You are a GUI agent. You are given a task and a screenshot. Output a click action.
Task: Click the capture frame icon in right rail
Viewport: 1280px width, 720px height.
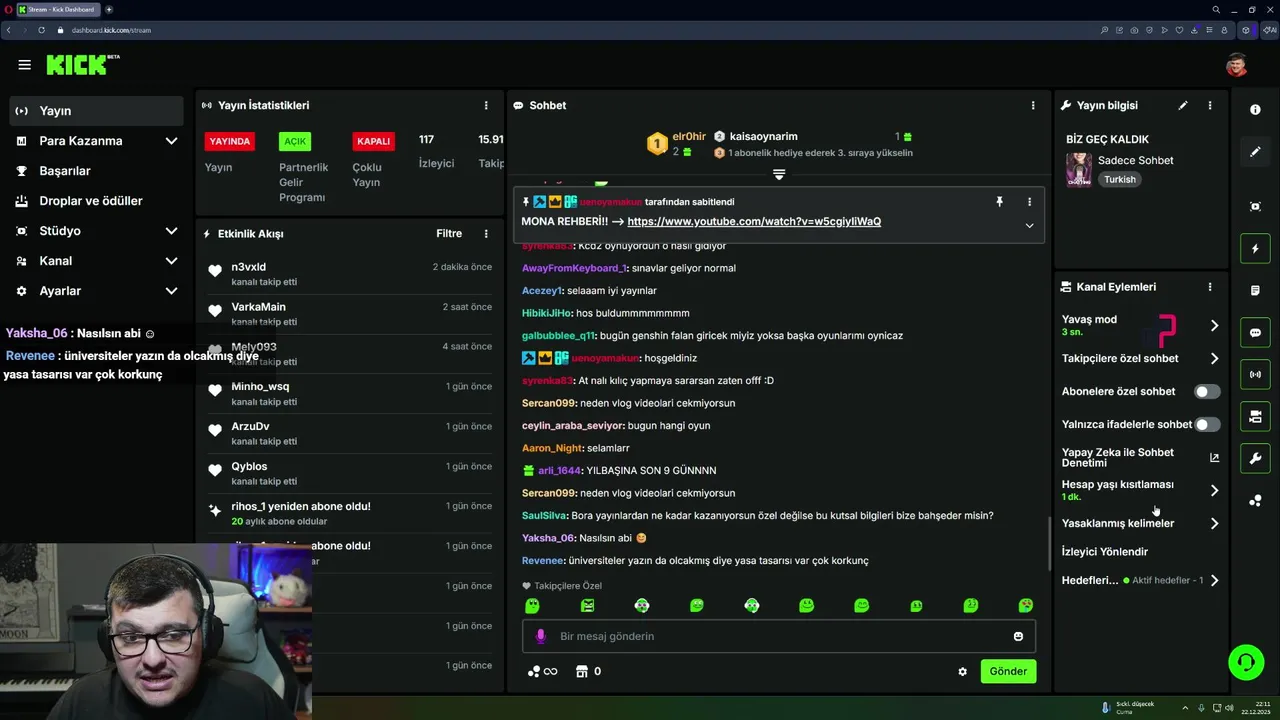(1255, 206)
